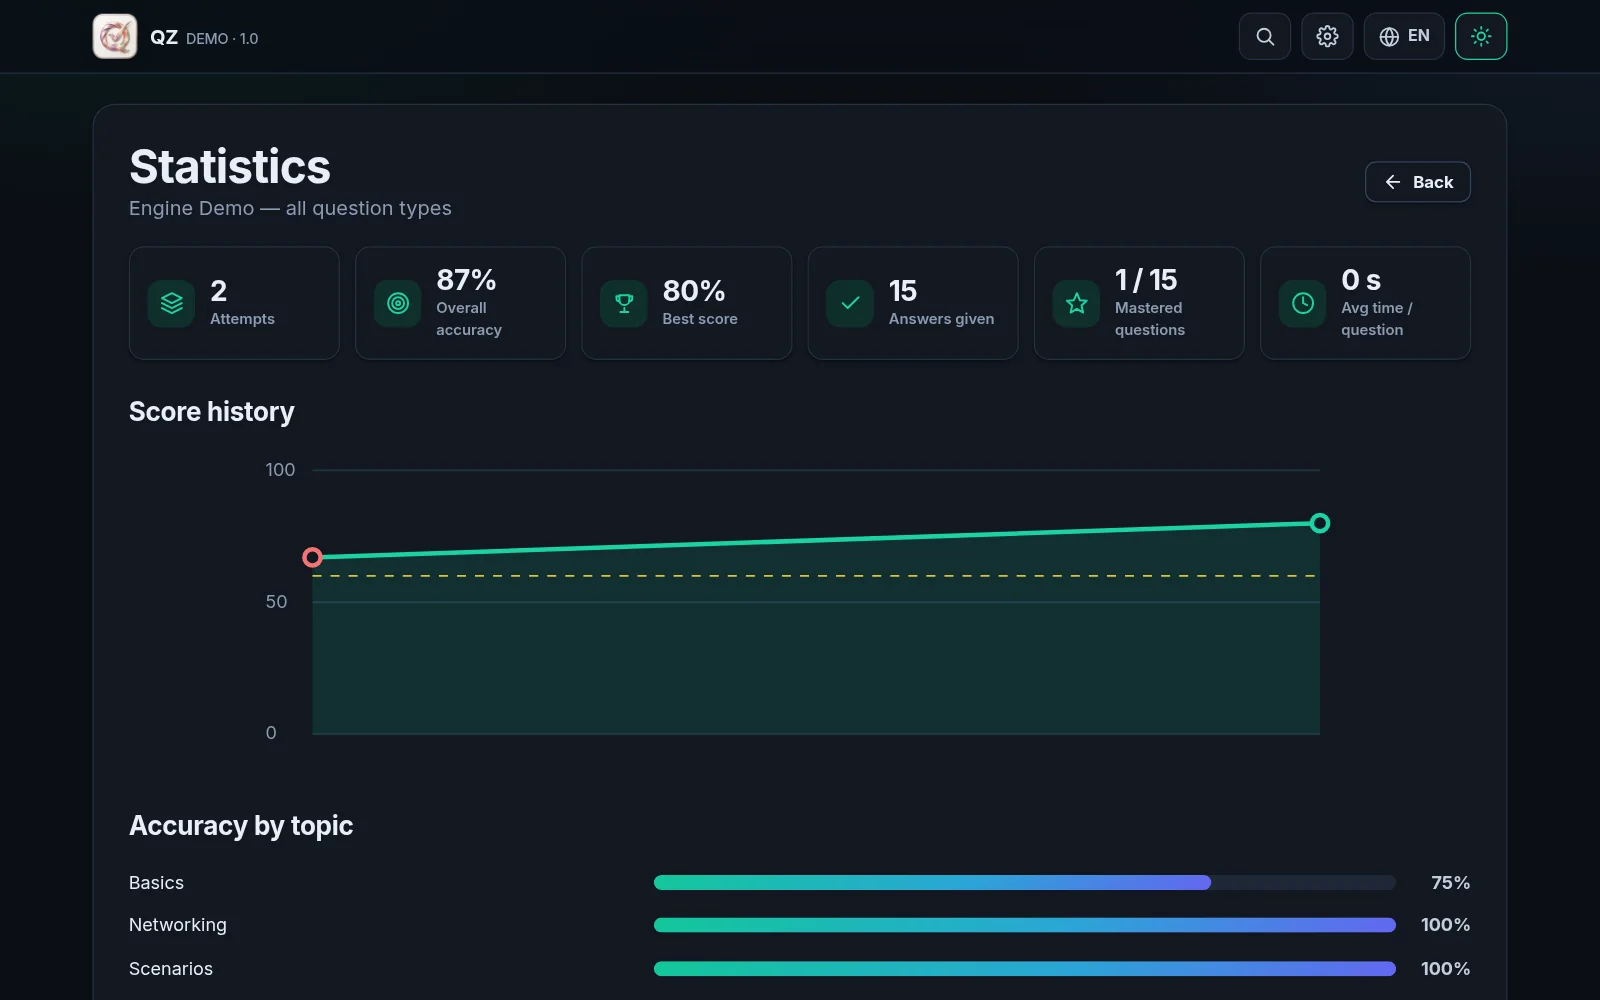This screenshot has width=1600, height=1000.
Task: Click the Mastered questions star icon
Action: 1076,303
